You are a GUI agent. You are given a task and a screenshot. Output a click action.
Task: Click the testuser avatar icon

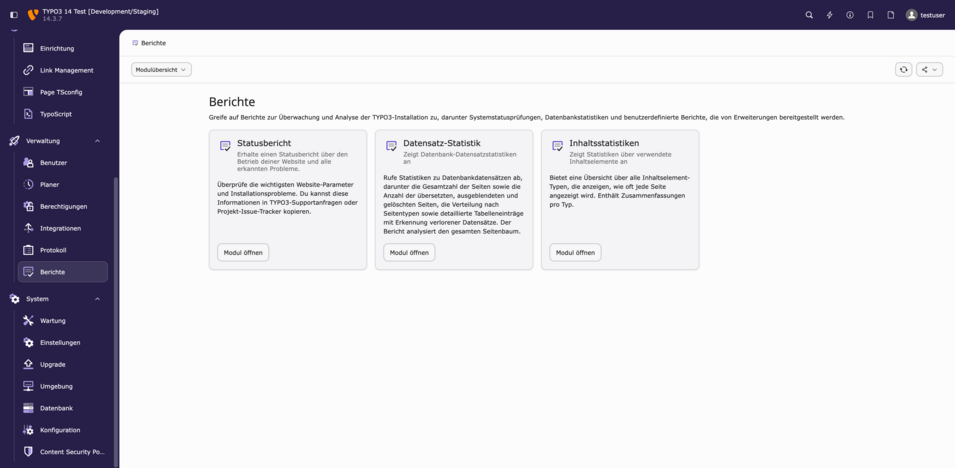911,15
